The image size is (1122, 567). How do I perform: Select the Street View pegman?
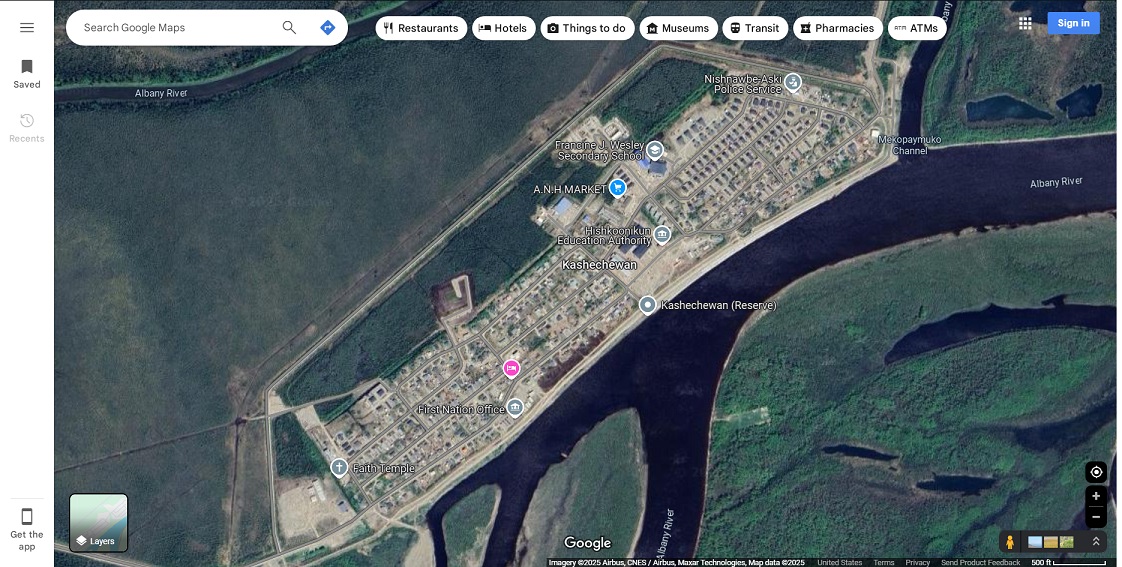[x=1010, y=542]
